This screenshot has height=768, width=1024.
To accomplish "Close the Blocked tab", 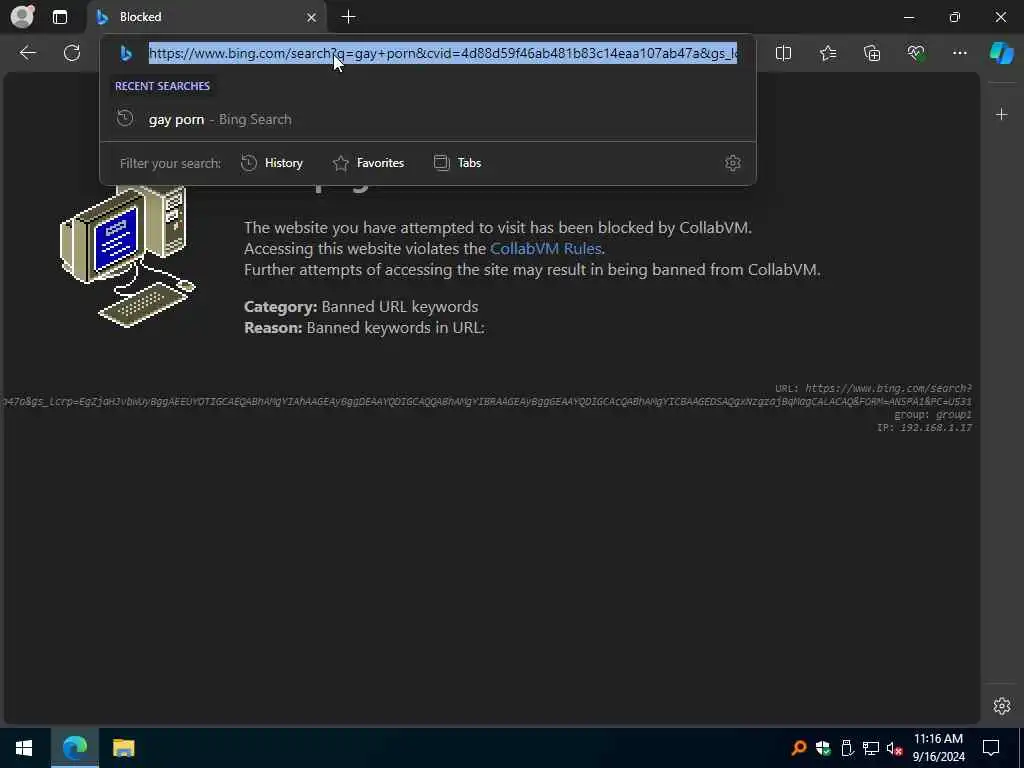I will pyautogui.click(x=312, y=18).
